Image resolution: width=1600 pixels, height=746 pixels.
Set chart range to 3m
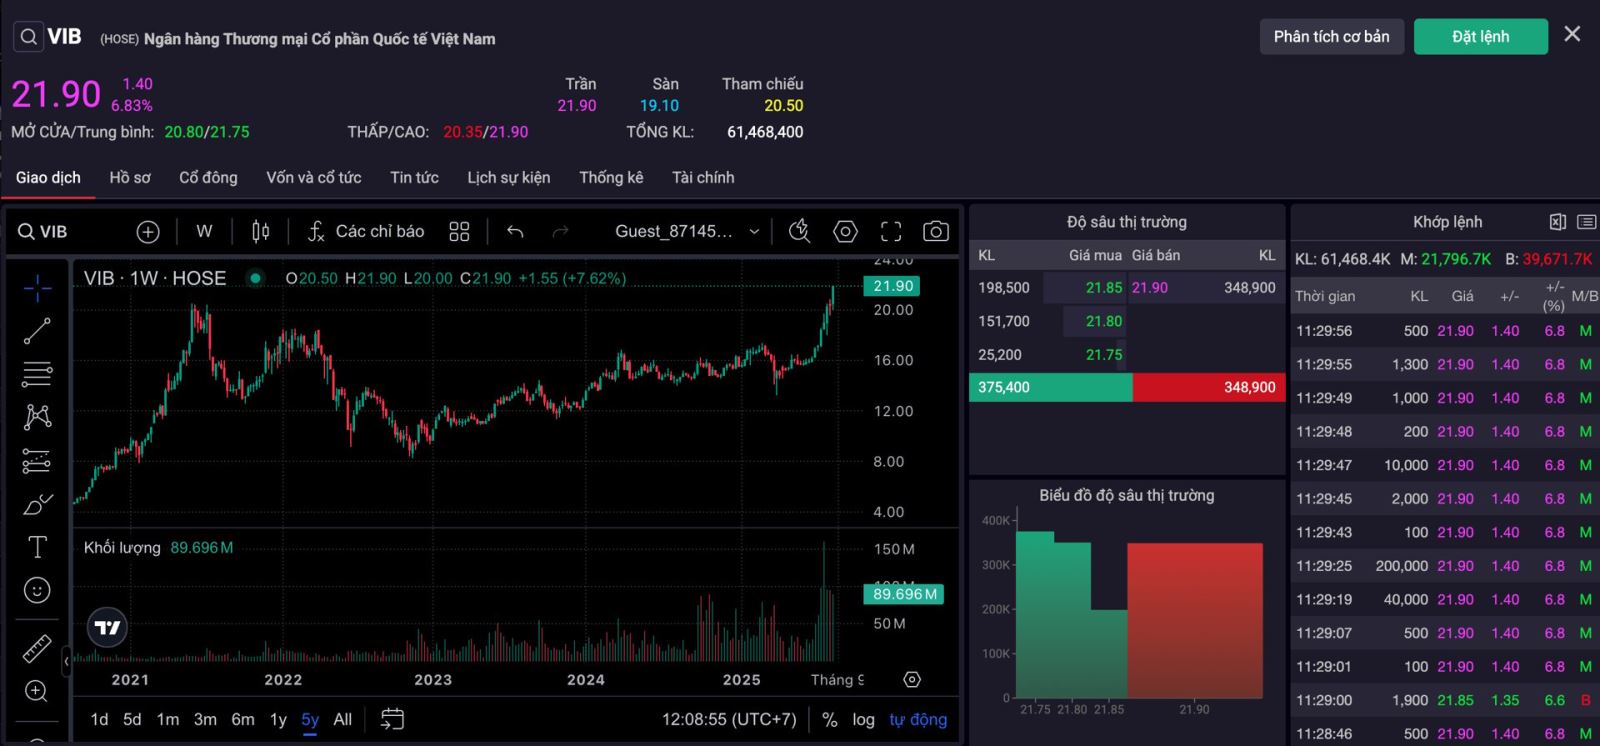(x=205, y=719)
